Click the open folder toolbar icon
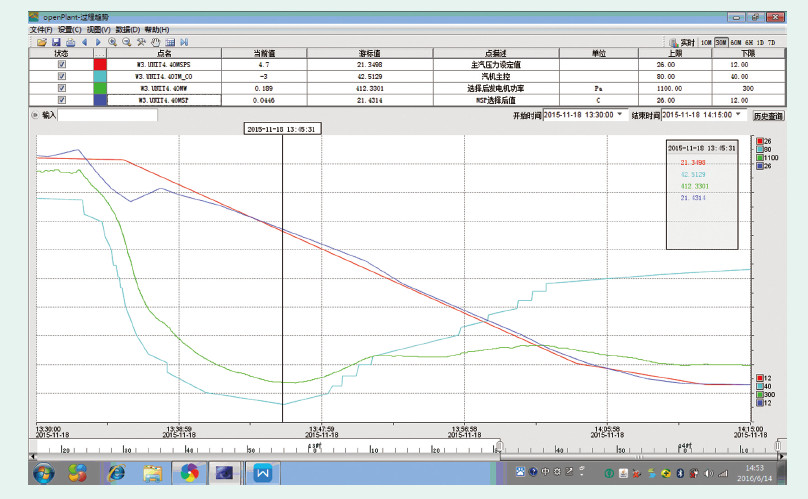 point(42,42)
